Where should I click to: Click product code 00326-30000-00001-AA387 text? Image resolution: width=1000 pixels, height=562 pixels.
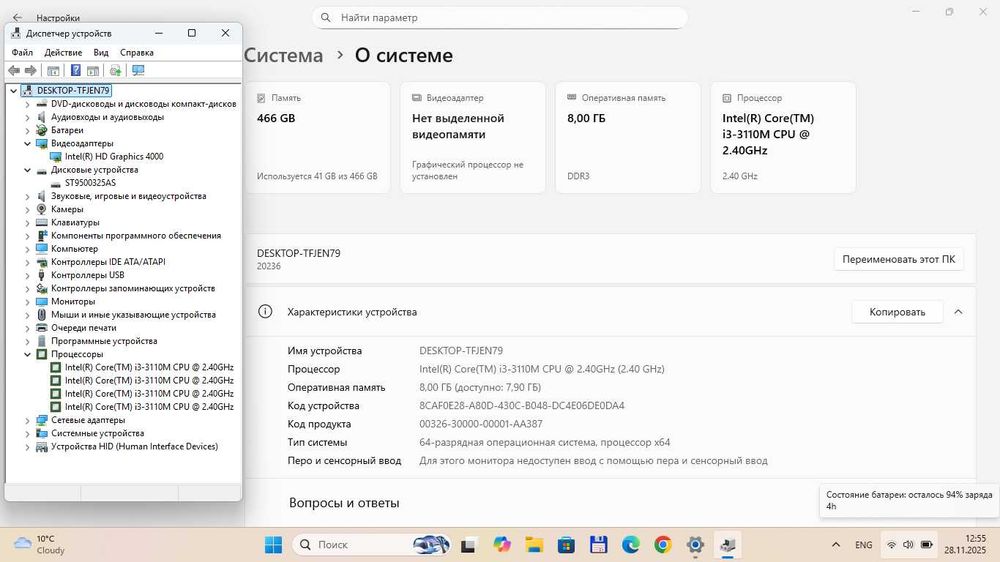[481, 424]
